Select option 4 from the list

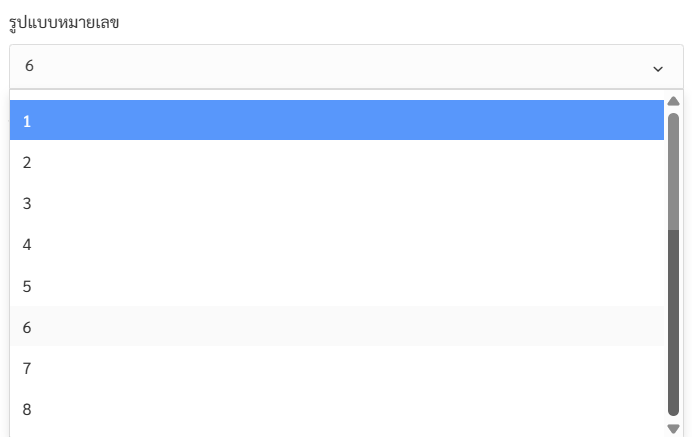(x=337, y=245)
